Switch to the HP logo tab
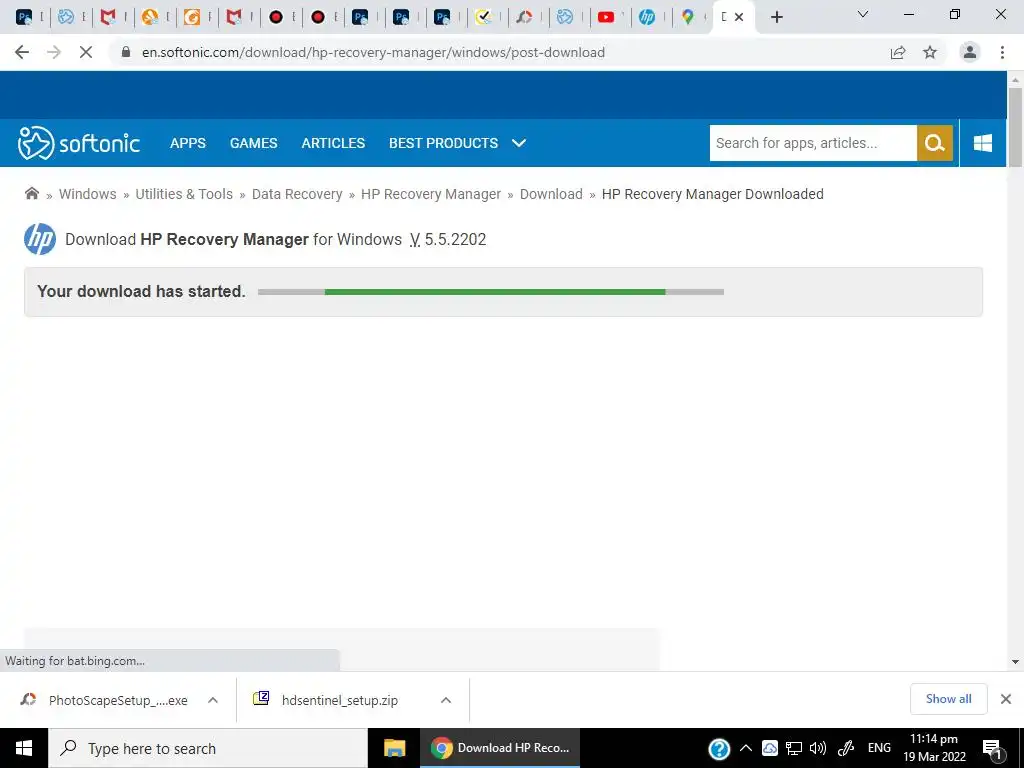The width and height of the screenshot is (1024, 768). click(x=647, y=17)
